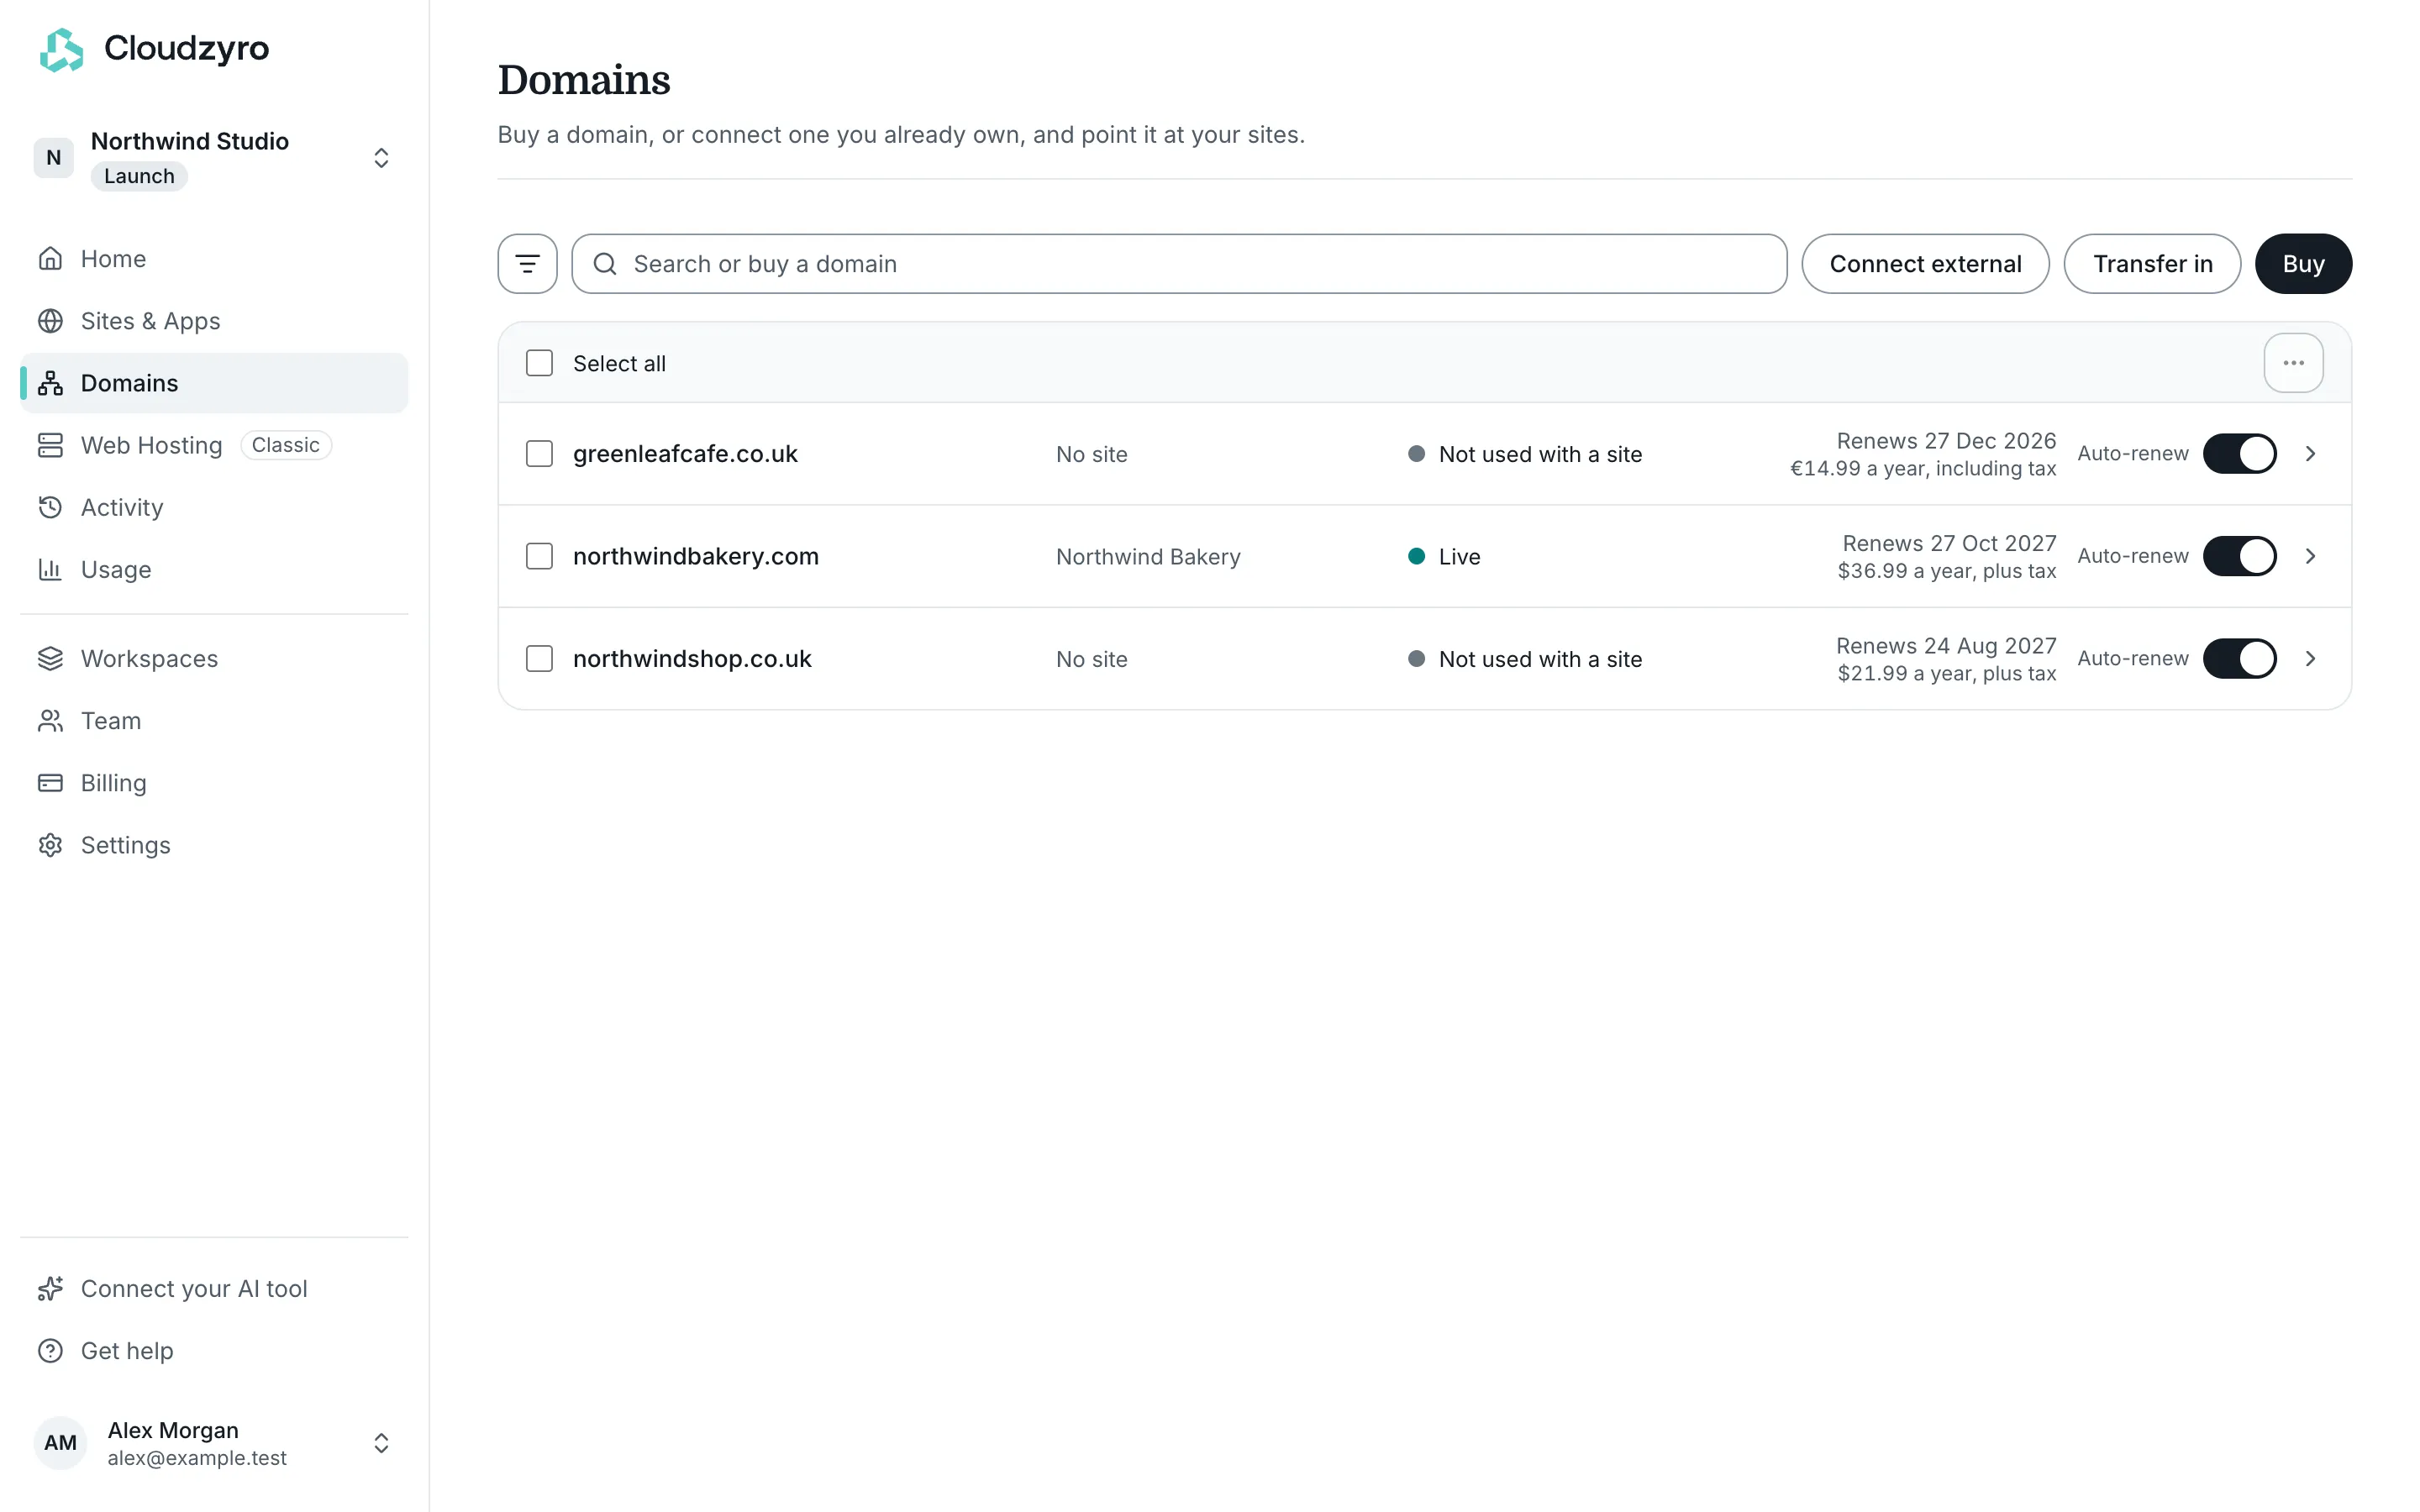This screenshot has width=2420, height=1512.
Task: Click the AM user avatar
Action: (x=60, y=1443)
